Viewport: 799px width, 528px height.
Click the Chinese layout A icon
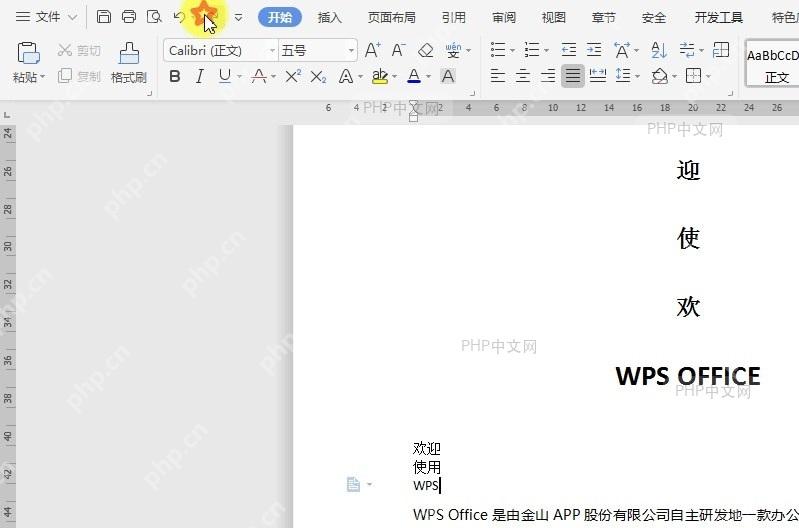[622, 50]
